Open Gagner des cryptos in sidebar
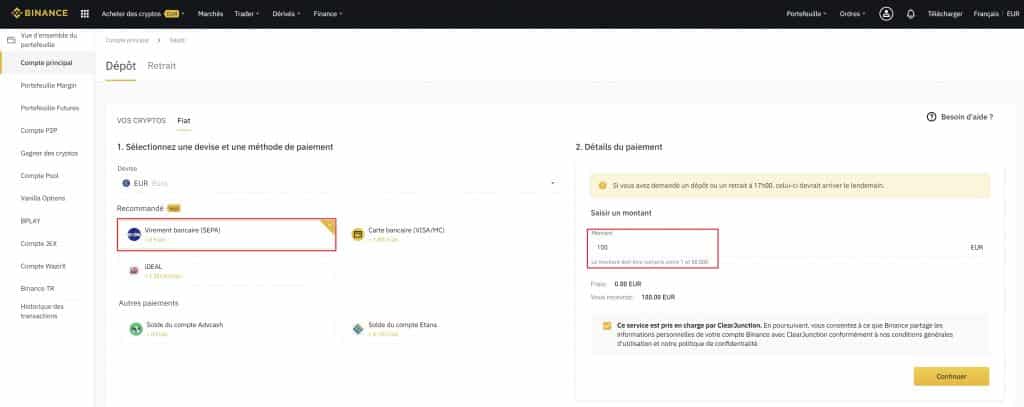Viewport: 1024px width, 407px height. point(49,153)
